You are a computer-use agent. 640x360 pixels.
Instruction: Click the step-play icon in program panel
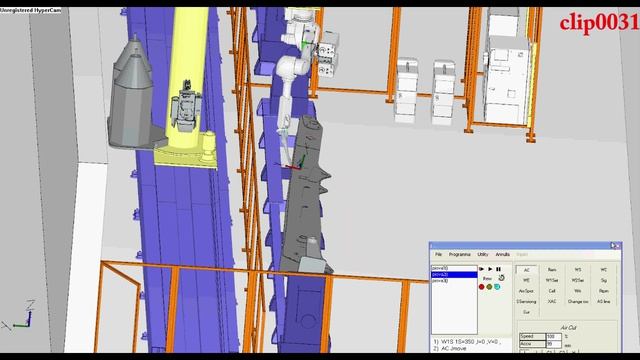pyautogui.click(x=481, y=269)
